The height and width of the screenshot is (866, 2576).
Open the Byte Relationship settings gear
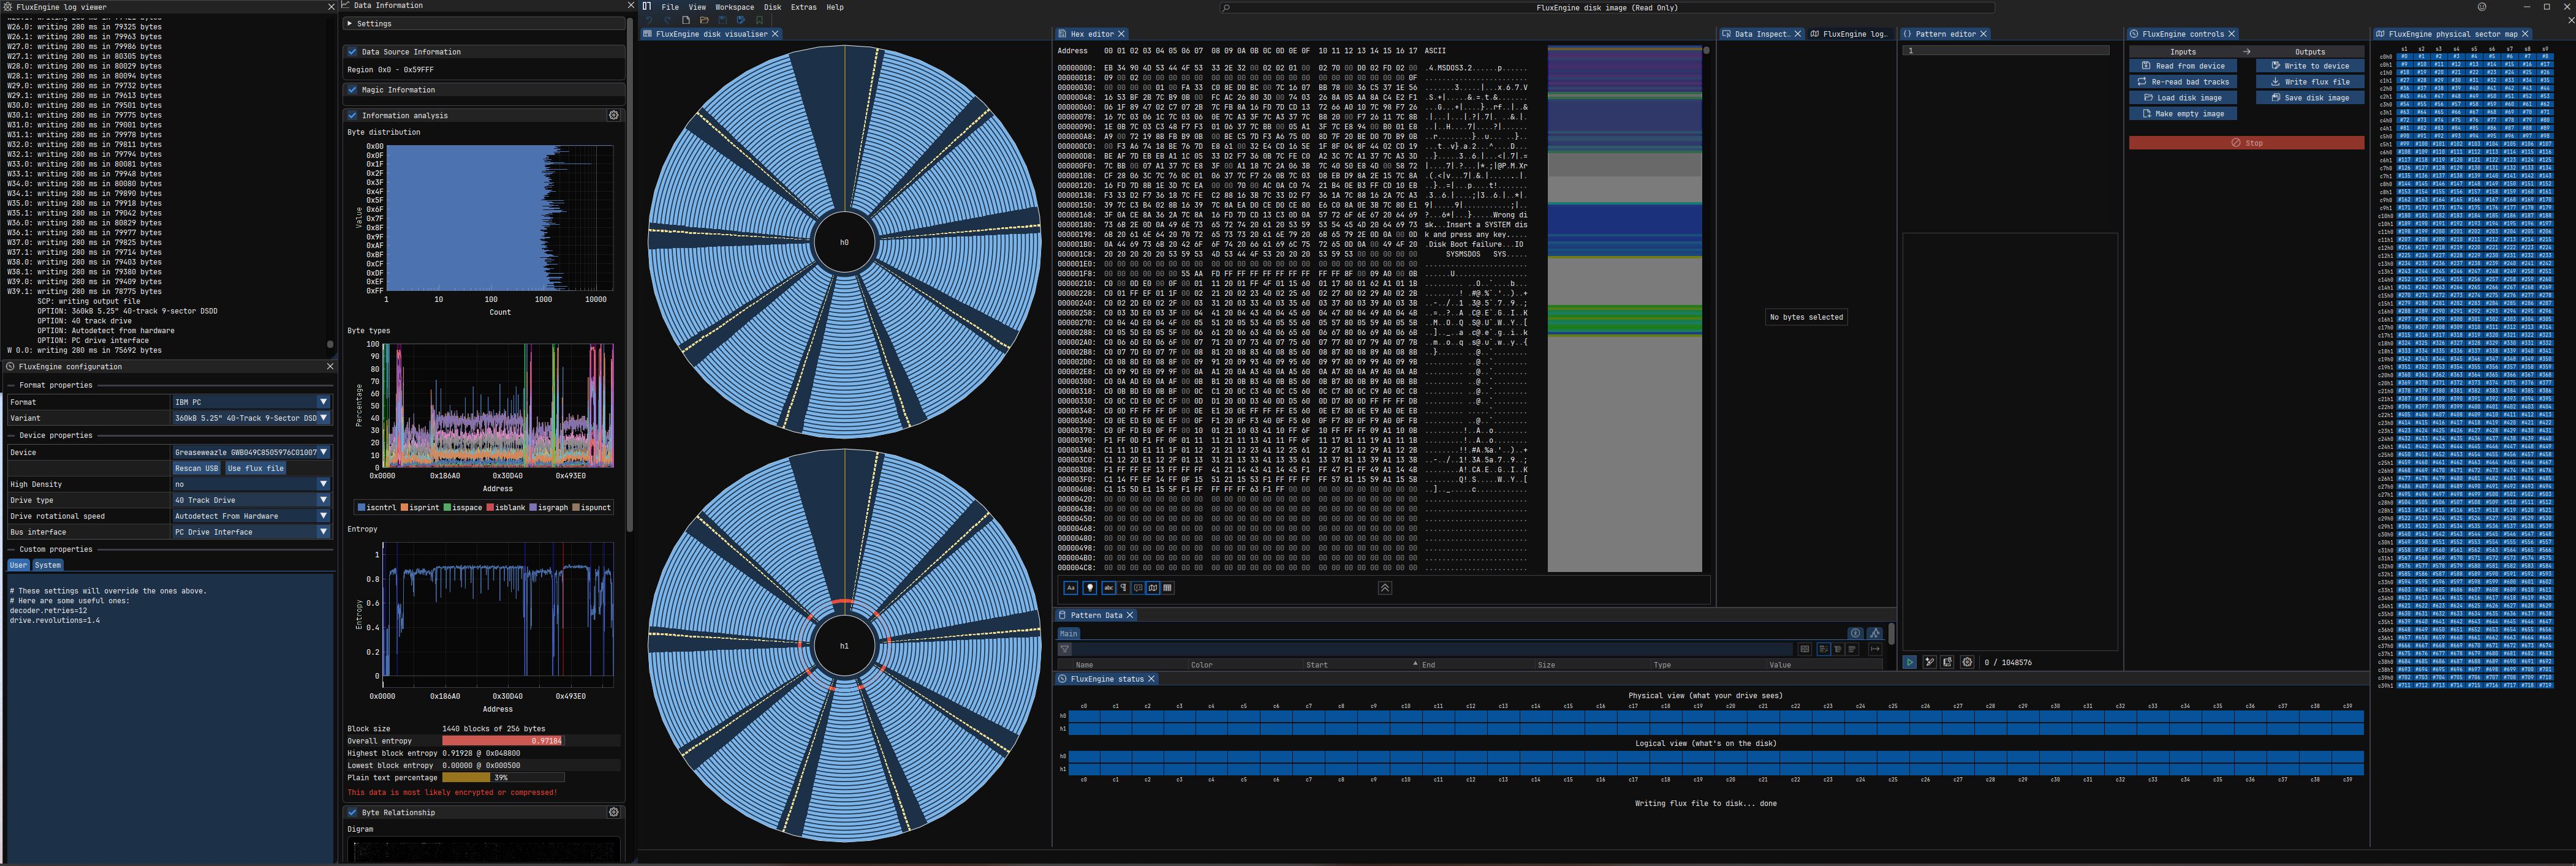[614, 812]
